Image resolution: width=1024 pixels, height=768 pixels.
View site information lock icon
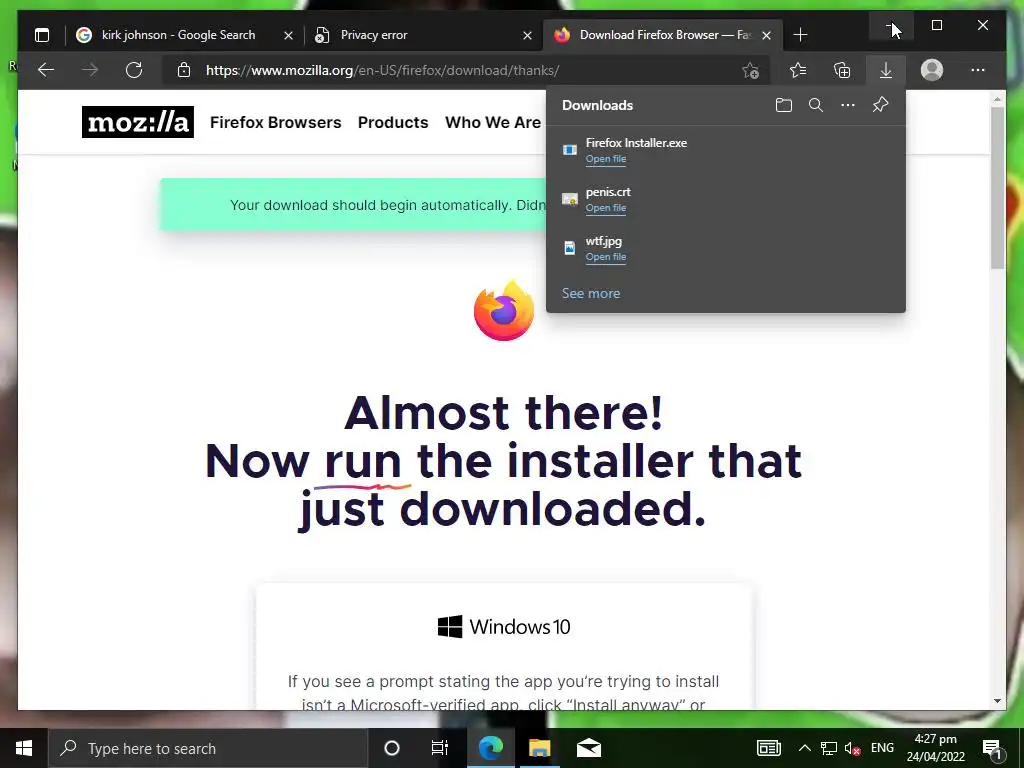point(184,70)
